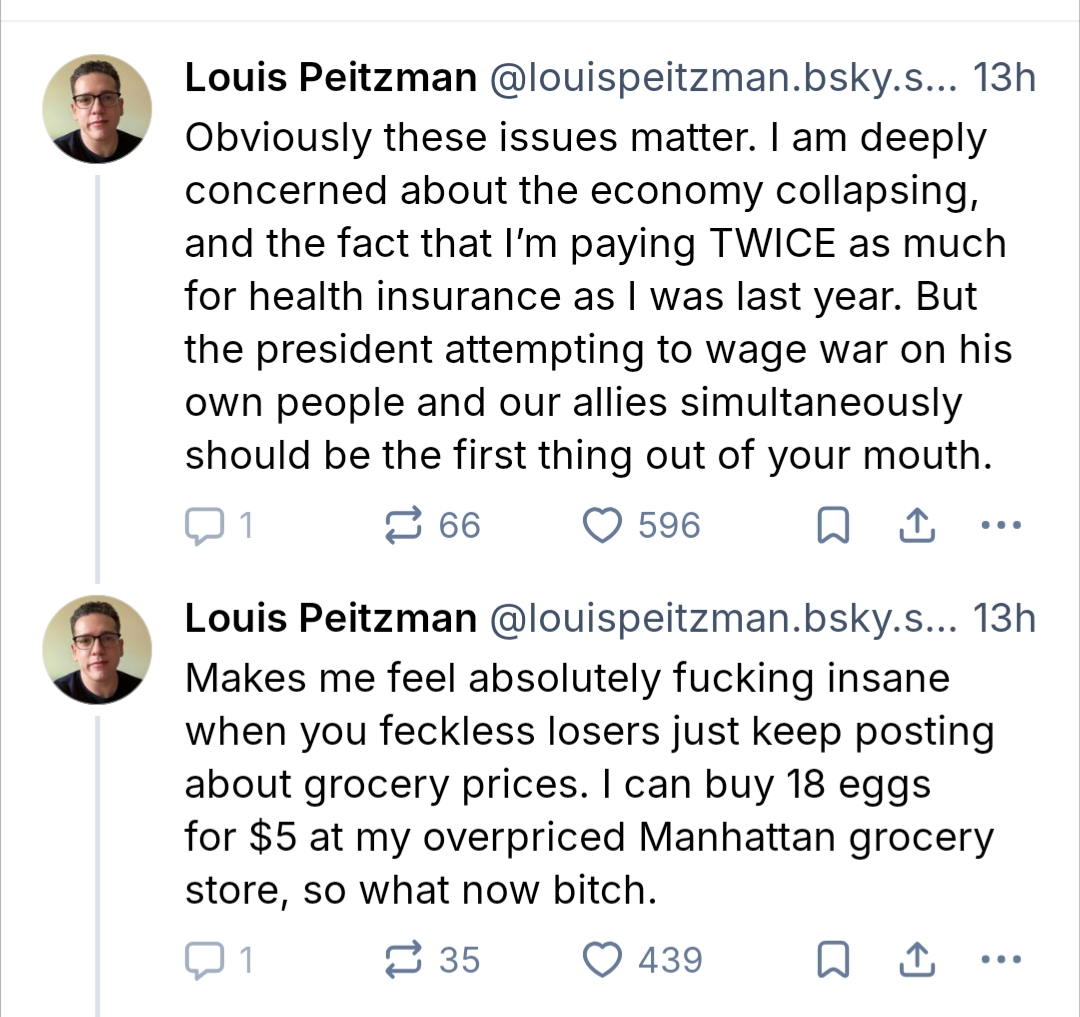Open the @louispeitzman.bsky.s... handle on first post

click(722, 78)
